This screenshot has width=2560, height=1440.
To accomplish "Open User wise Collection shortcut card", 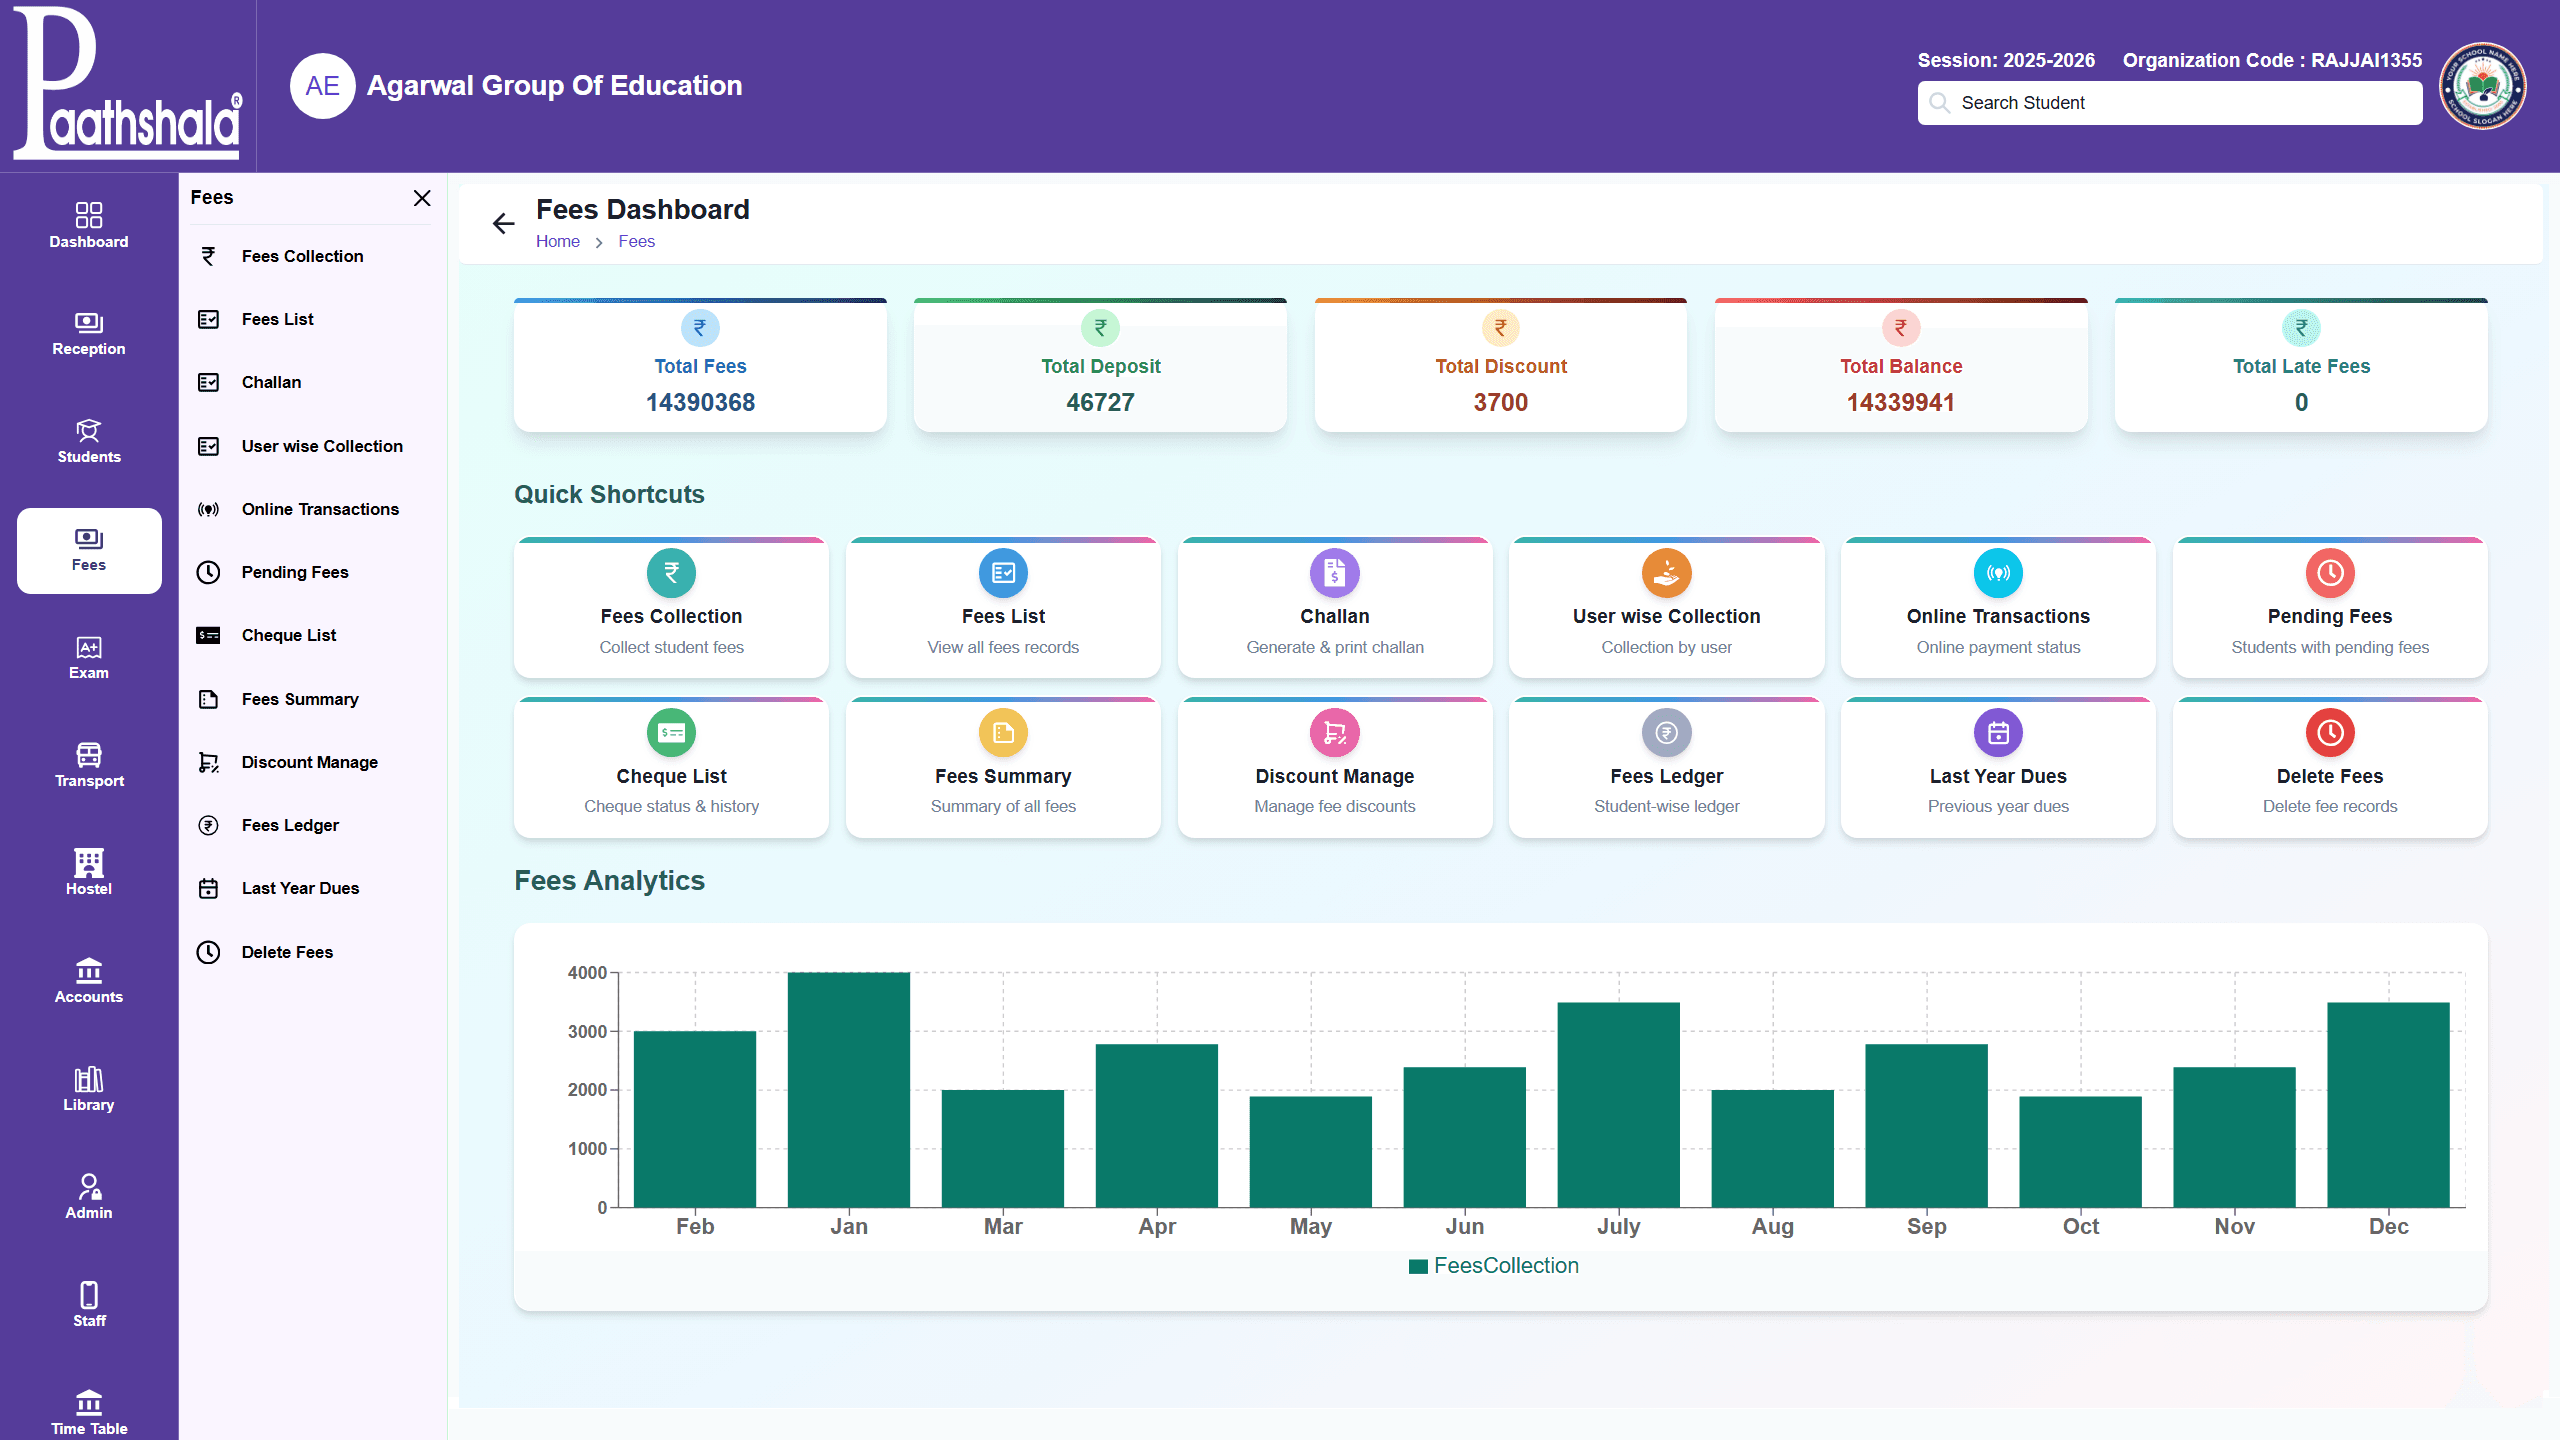I will coord(1666,607).
